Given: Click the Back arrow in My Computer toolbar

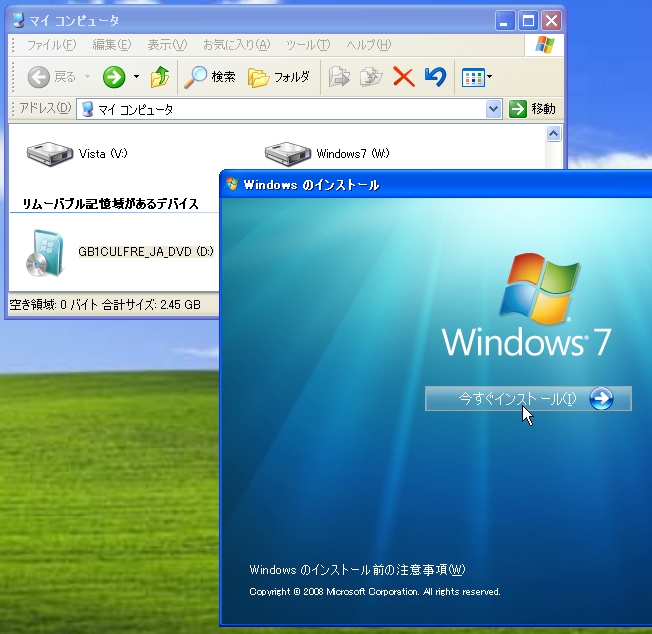Looking at the screenshot, I should tap(39, 77).
